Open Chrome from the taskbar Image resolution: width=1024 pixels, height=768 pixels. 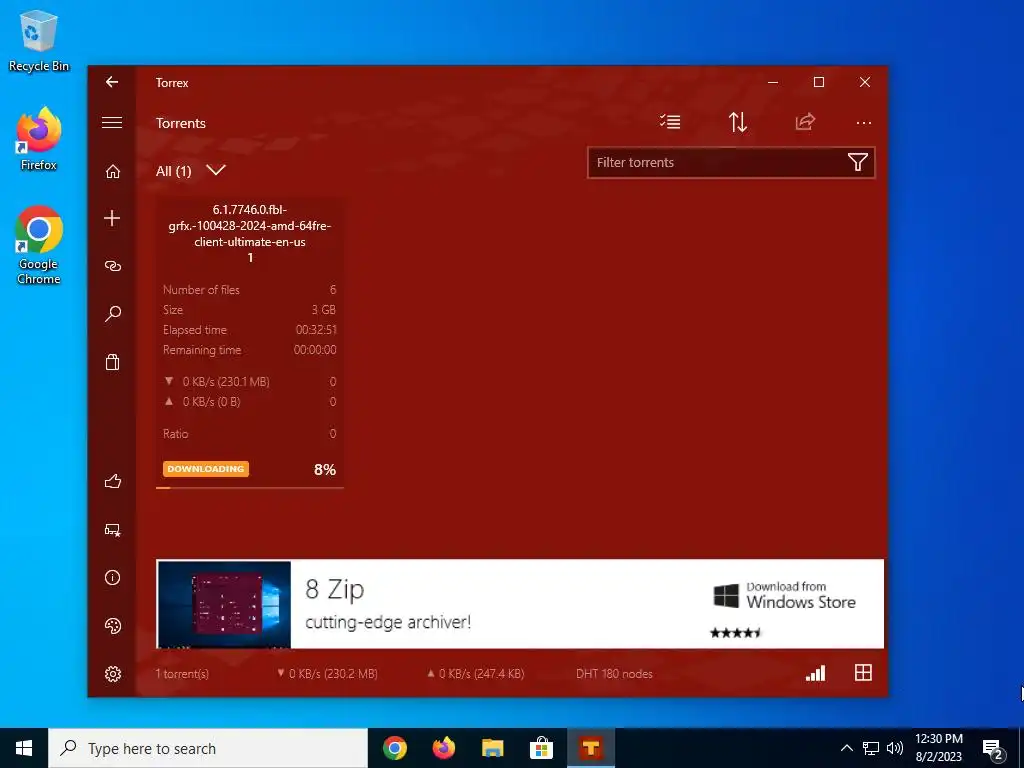[x=394, y=748]
